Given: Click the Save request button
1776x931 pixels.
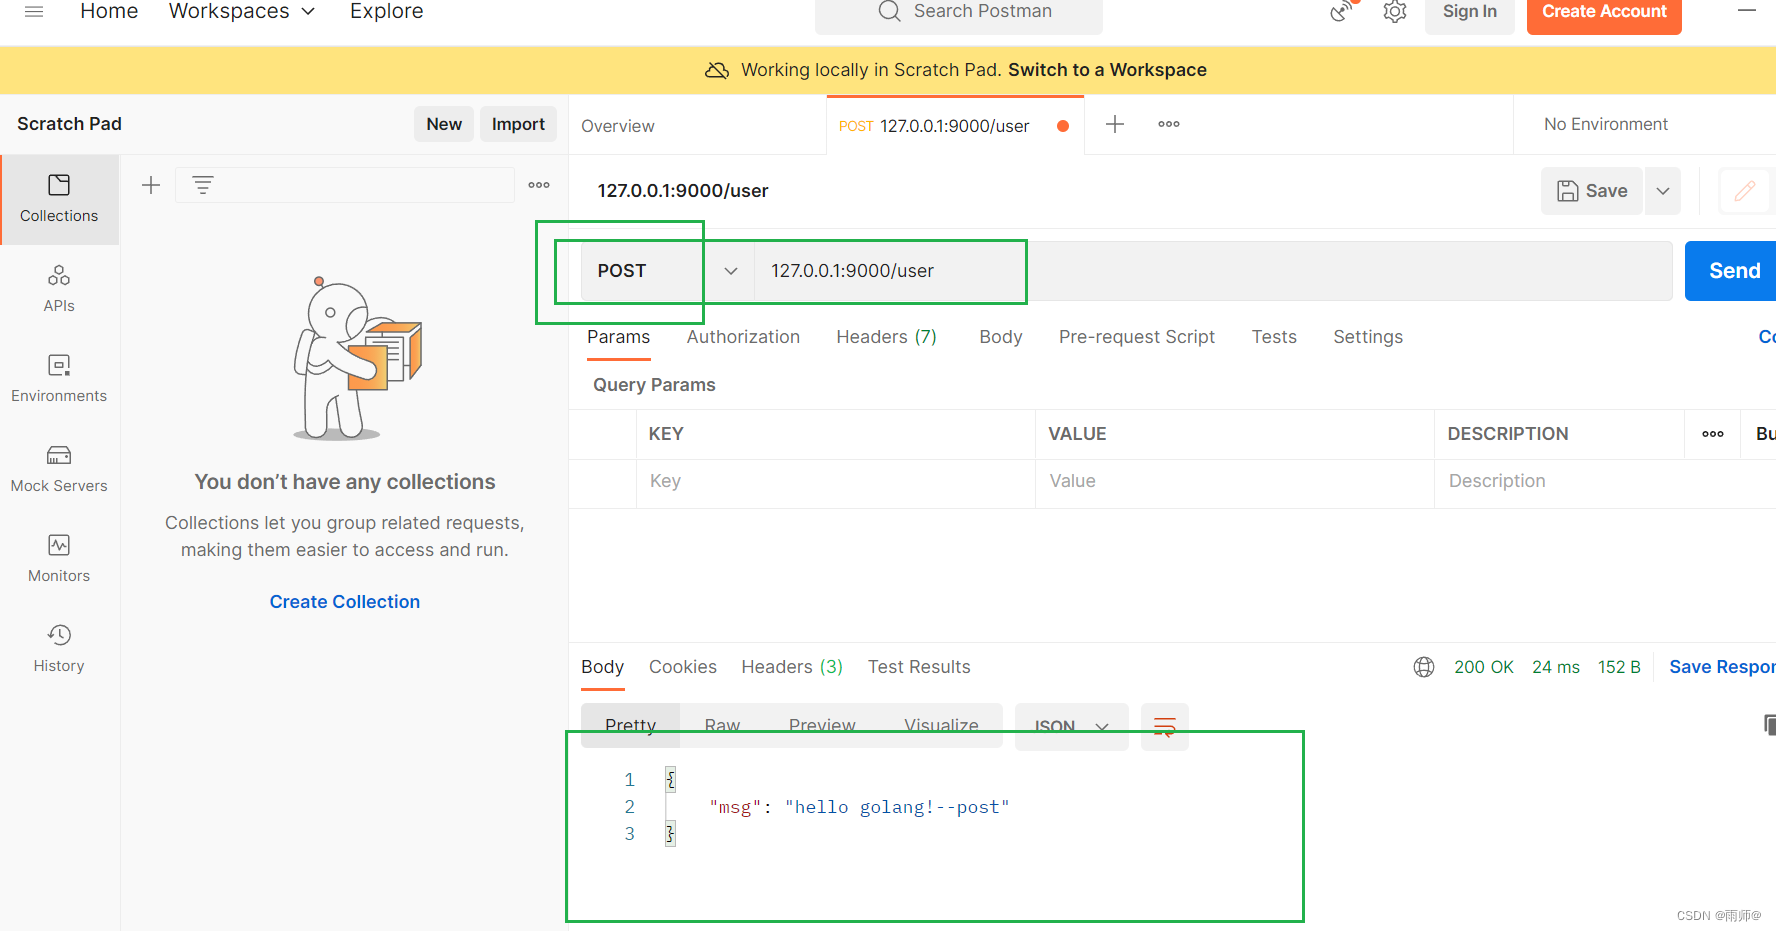Looking at the screenshot, I should tap(1592, 191).
